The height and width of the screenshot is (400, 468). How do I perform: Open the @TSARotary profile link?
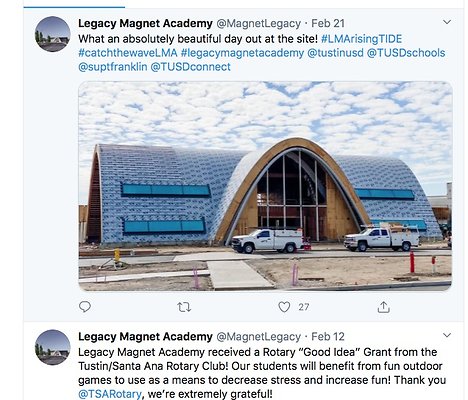click(x=110, y=394)
